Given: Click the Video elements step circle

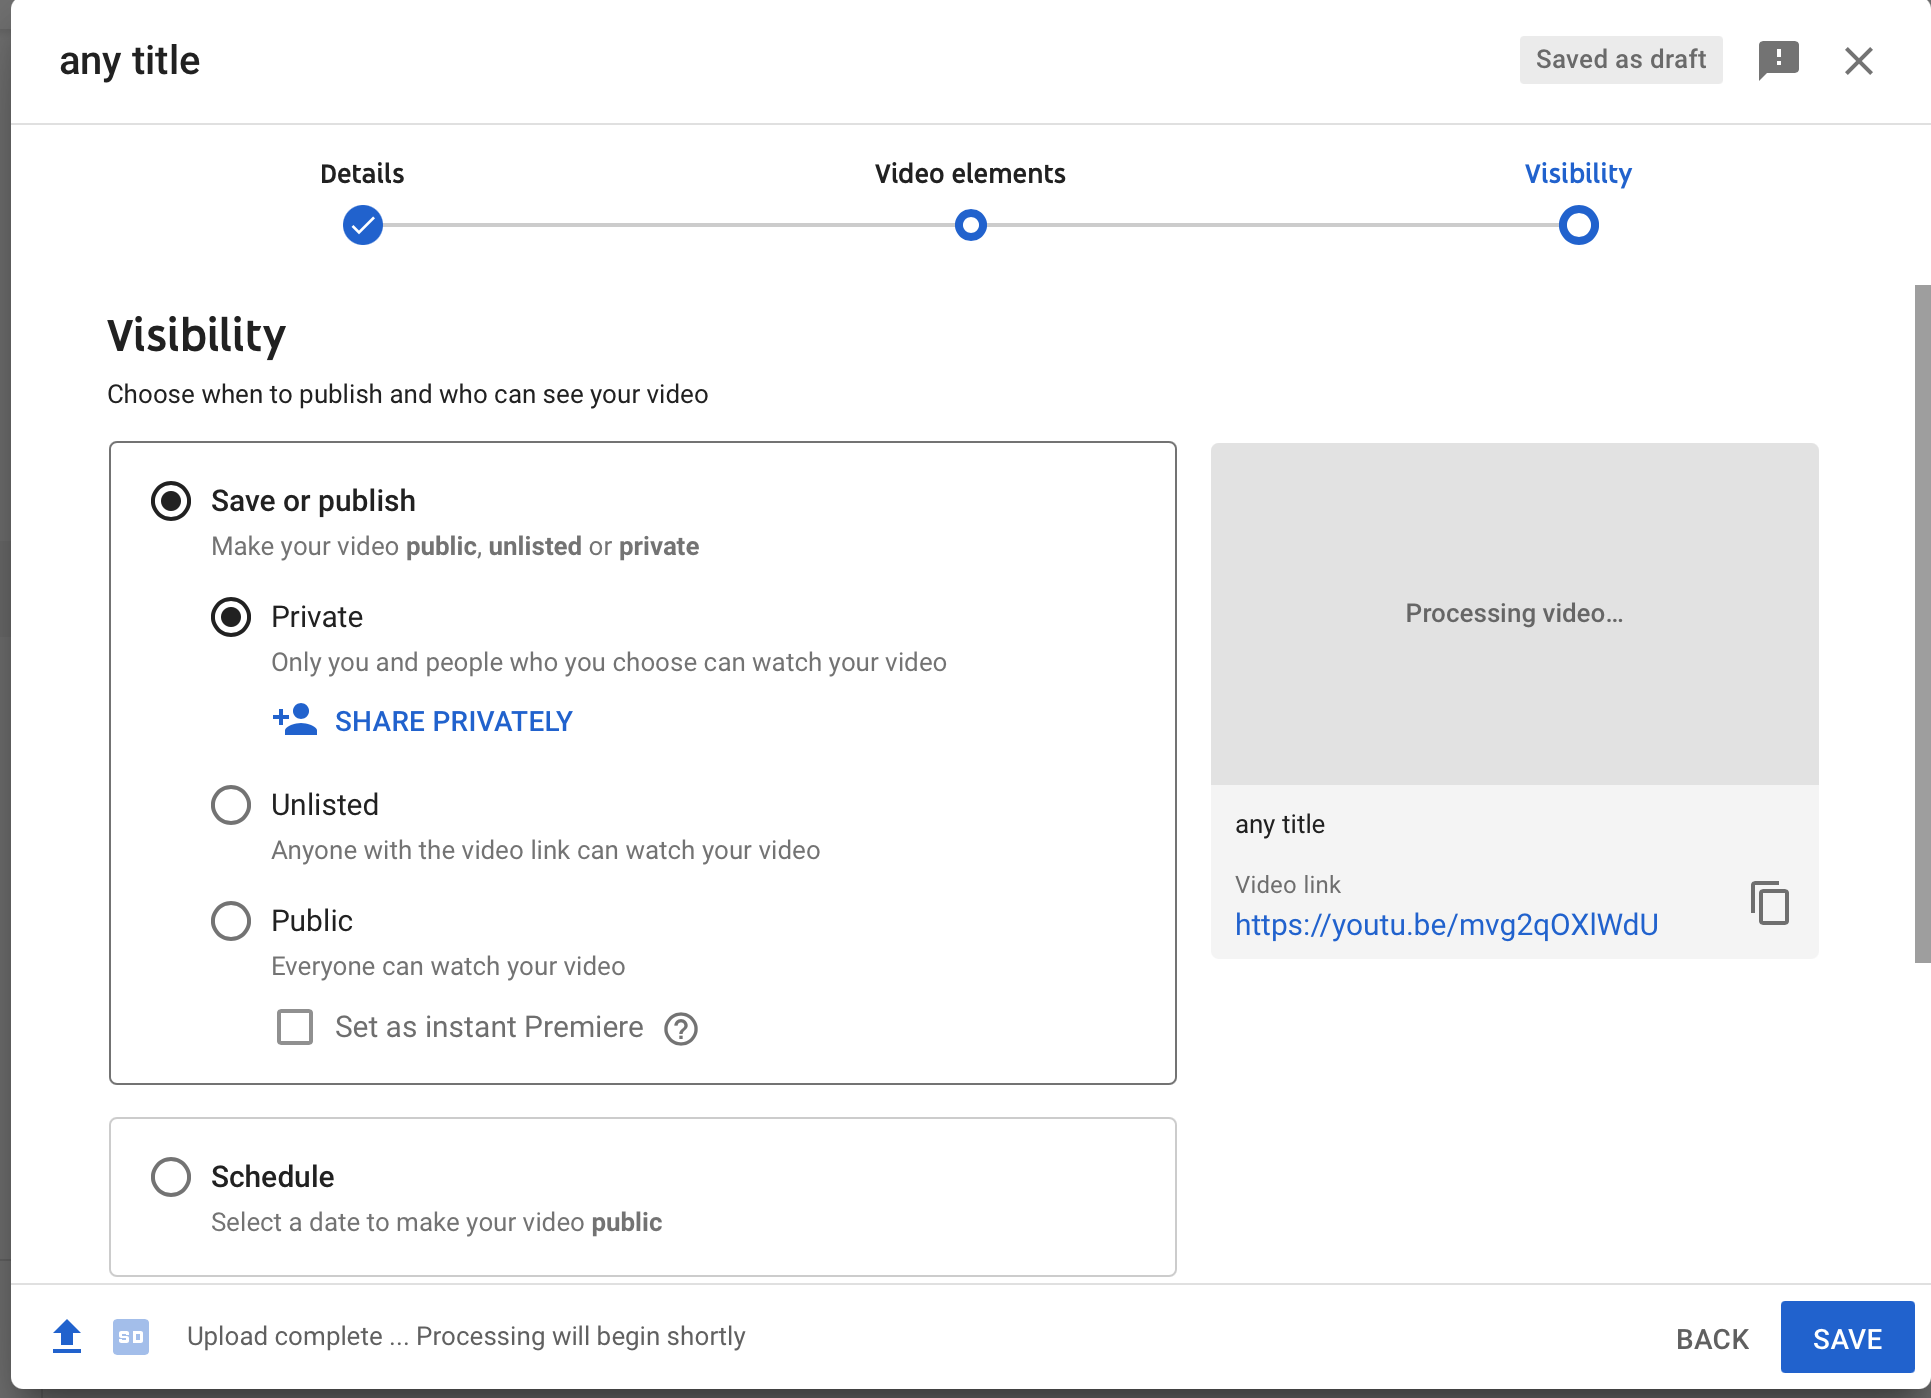Looking at the screenshot, I should (971, 225).
